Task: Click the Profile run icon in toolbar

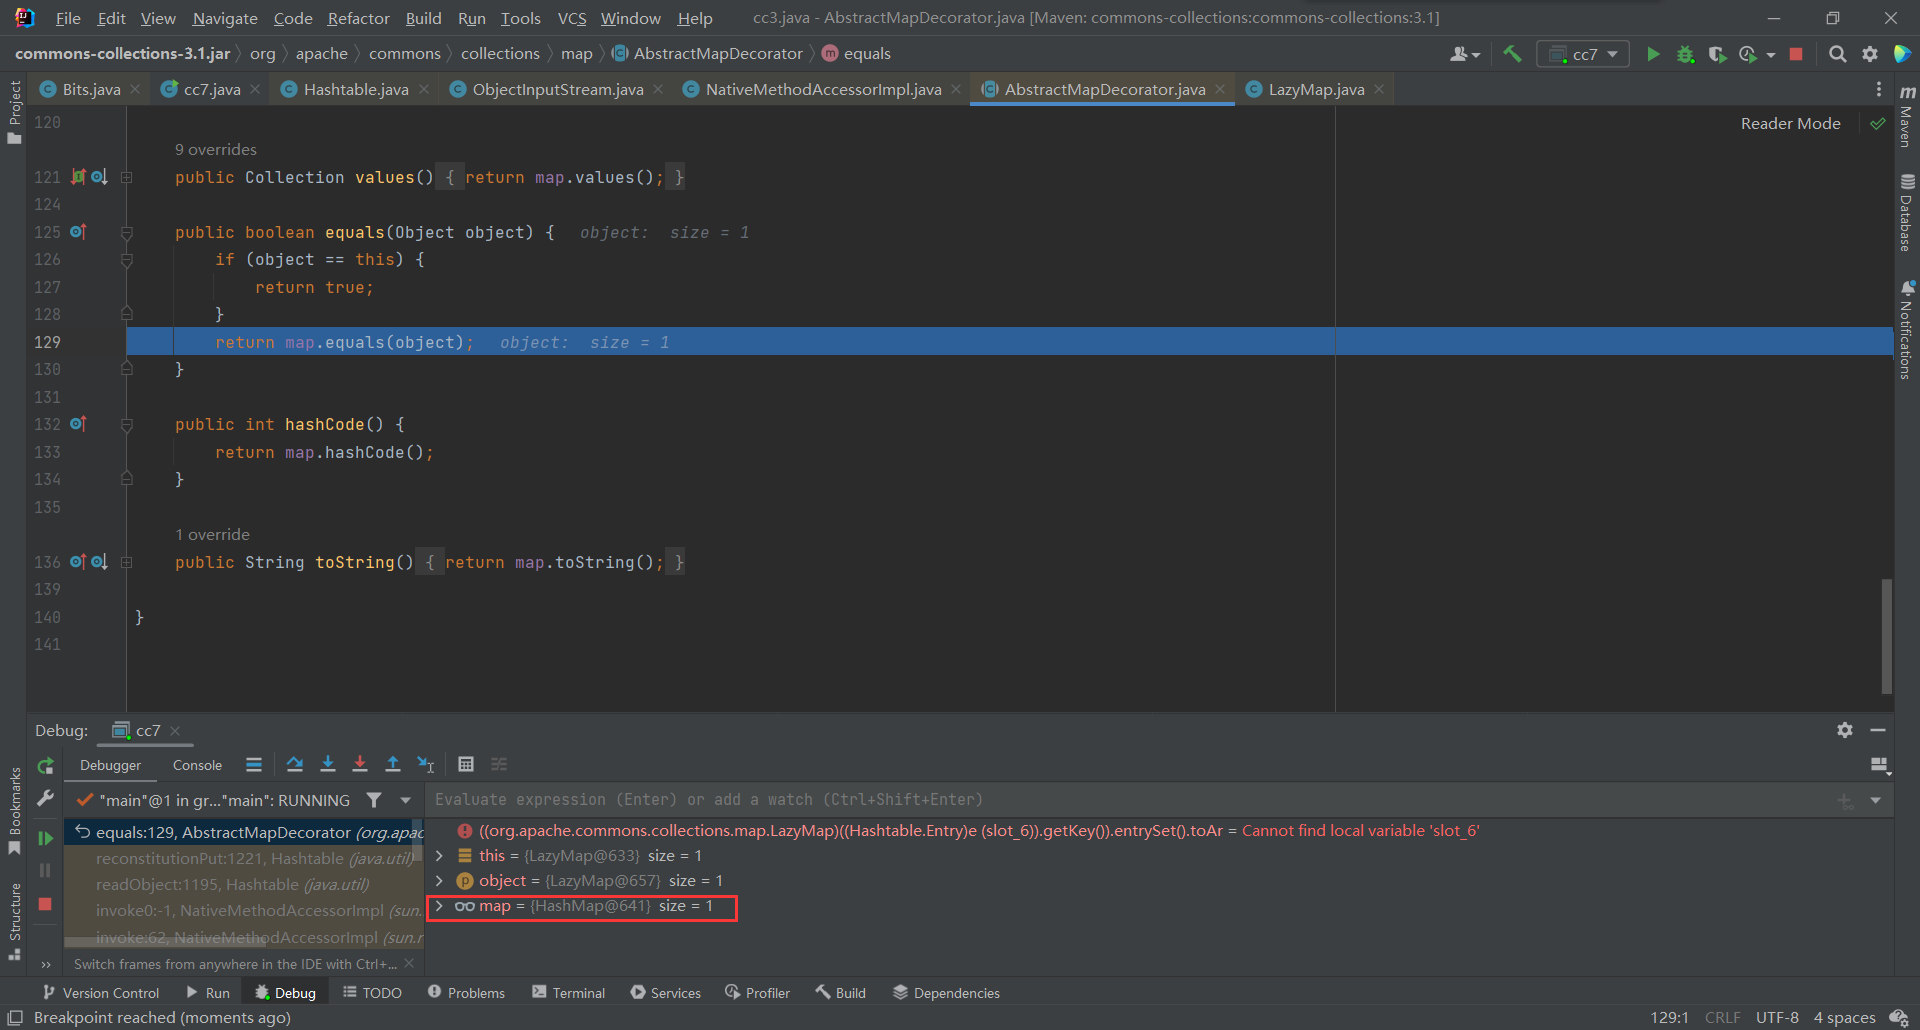Action: pyautogui.click(x=1748, y=54)
